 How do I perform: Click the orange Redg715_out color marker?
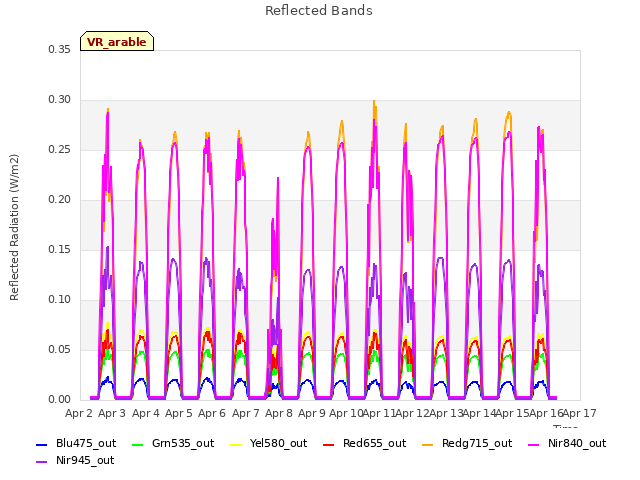pos(427,444)
